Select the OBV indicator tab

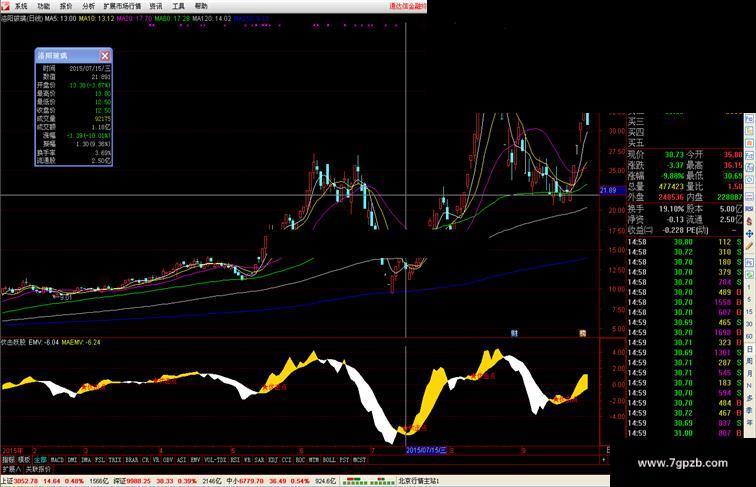(168, 460)
